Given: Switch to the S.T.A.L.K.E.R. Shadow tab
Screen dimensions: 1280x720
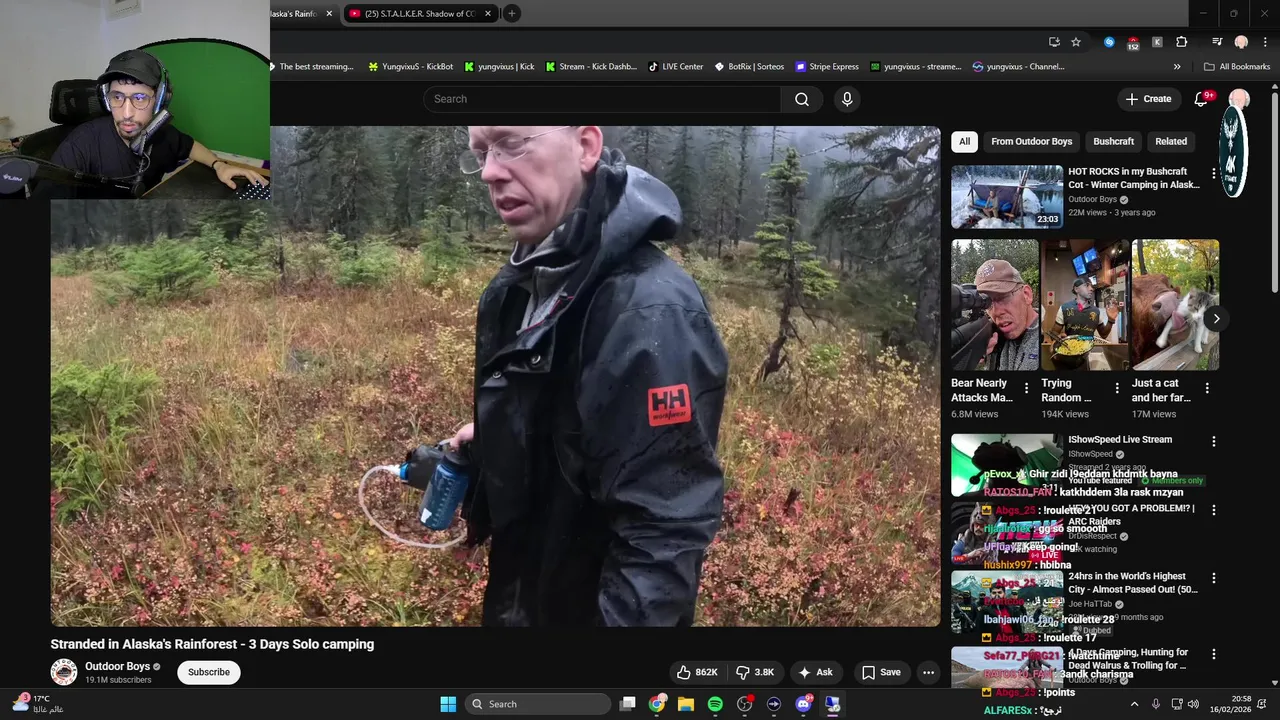Looking at the screenshot, I should (420, 13).
